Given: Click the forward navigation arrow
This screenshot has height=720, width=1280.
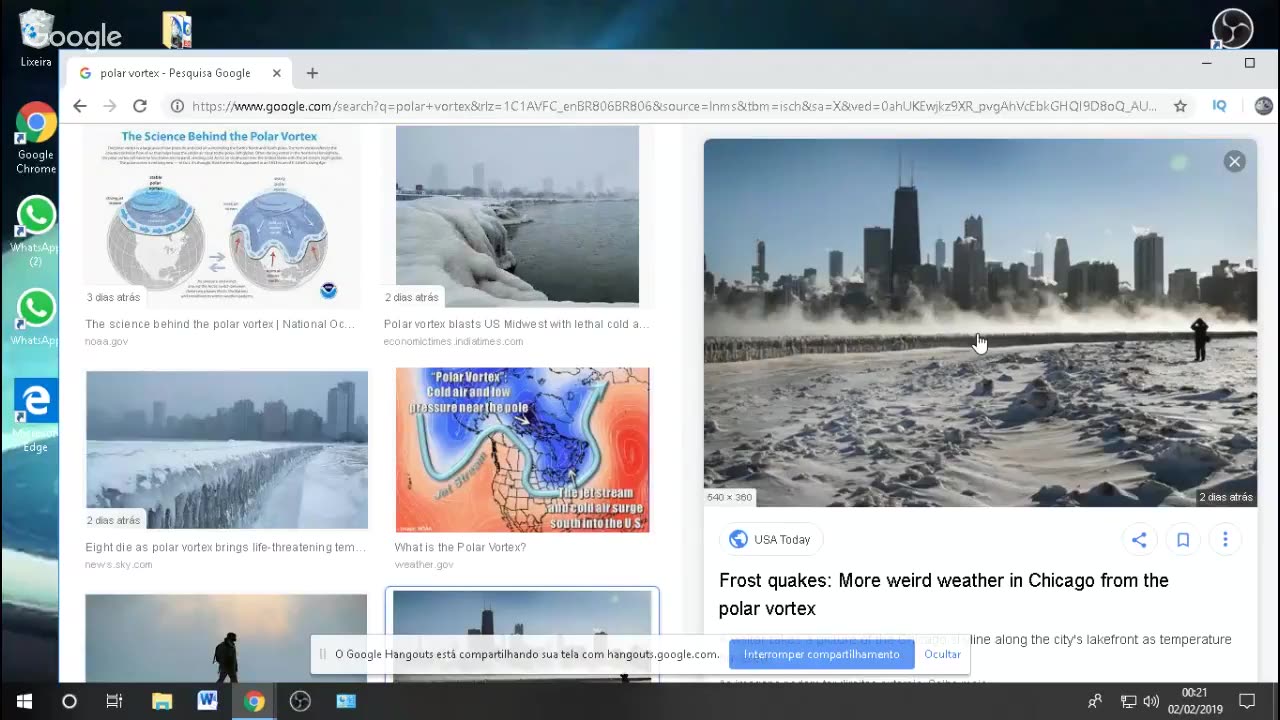Looking at the screenshot, I should 110,106.
